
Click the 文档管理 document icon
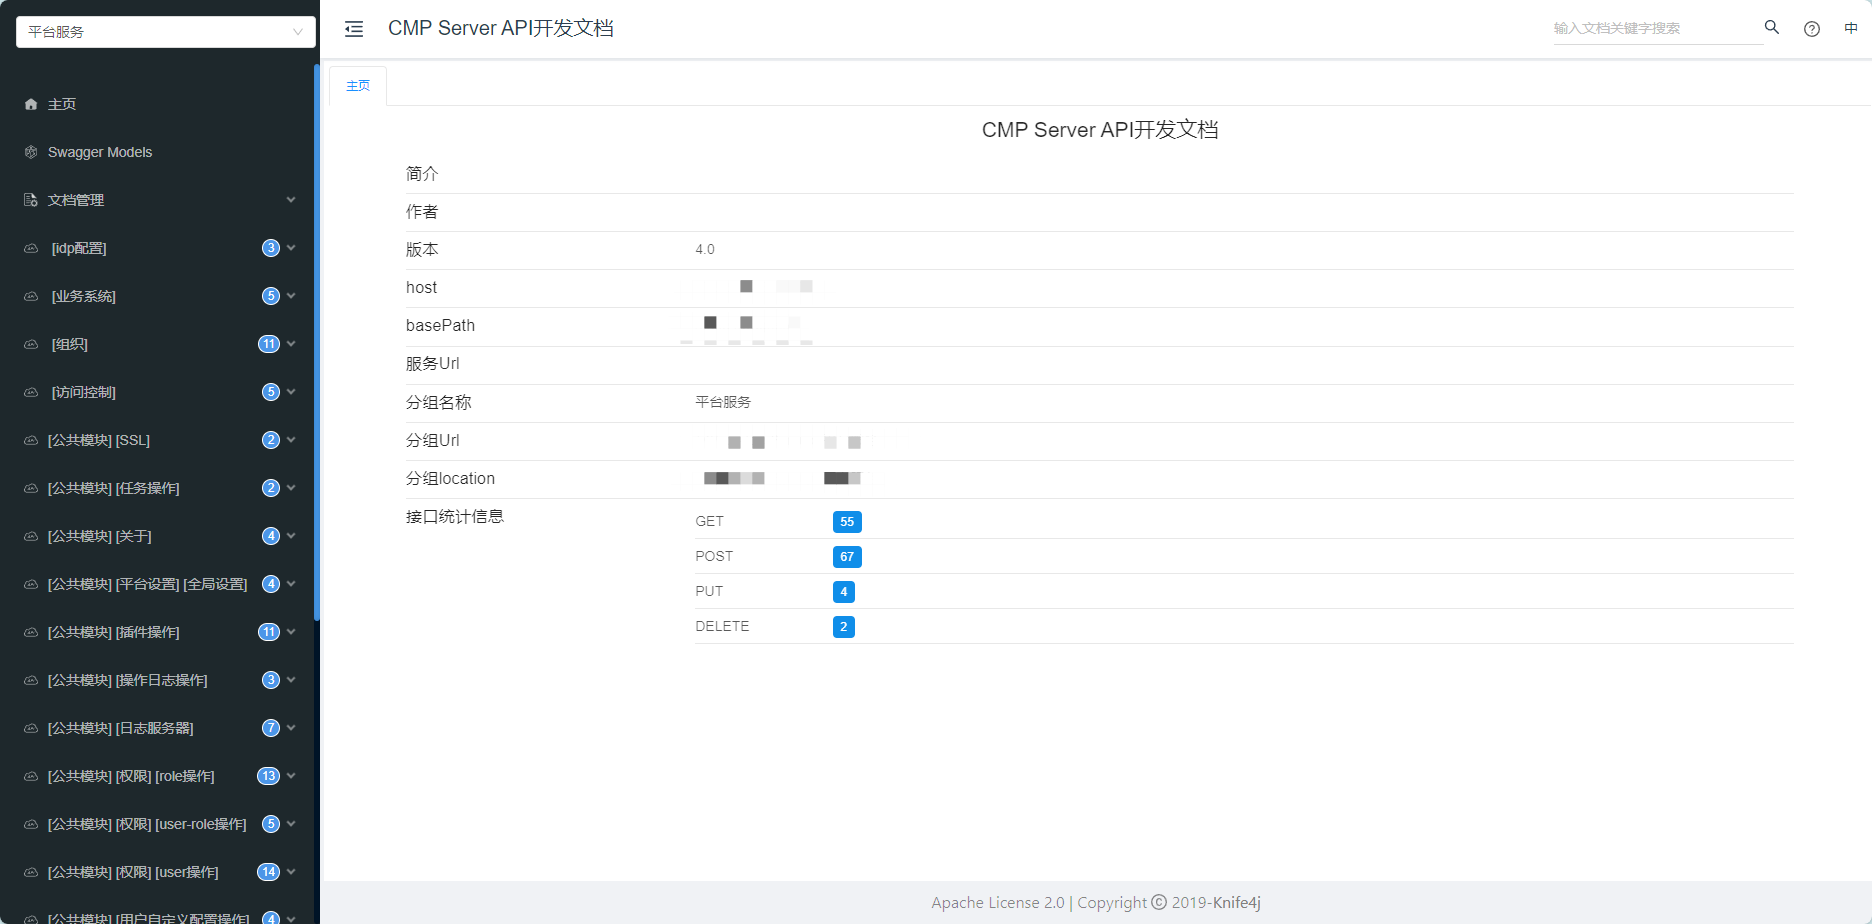31,200
